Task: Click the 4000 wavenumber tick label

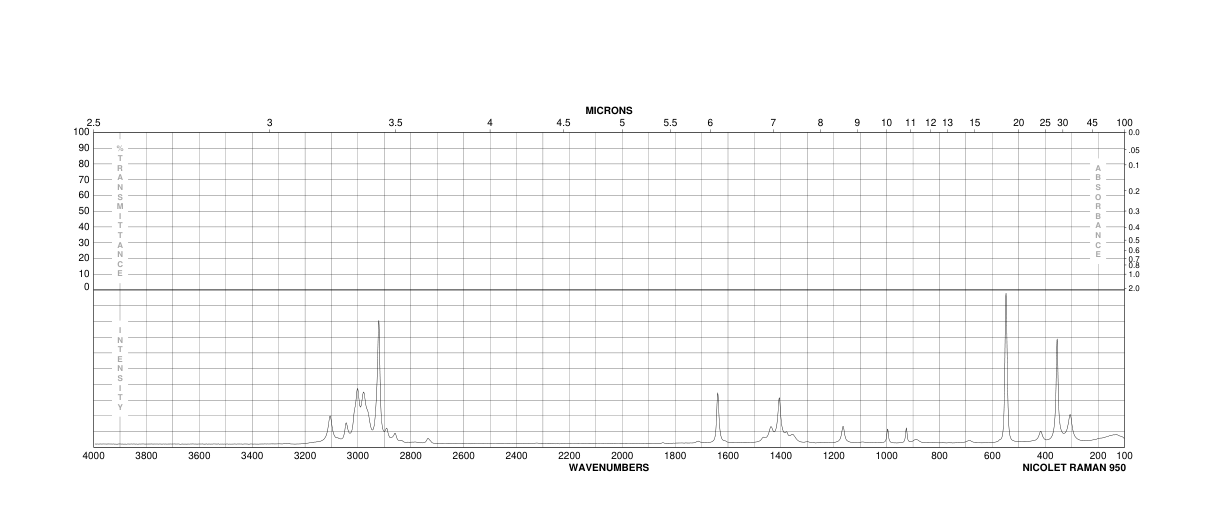Action: tap(94, 457)
